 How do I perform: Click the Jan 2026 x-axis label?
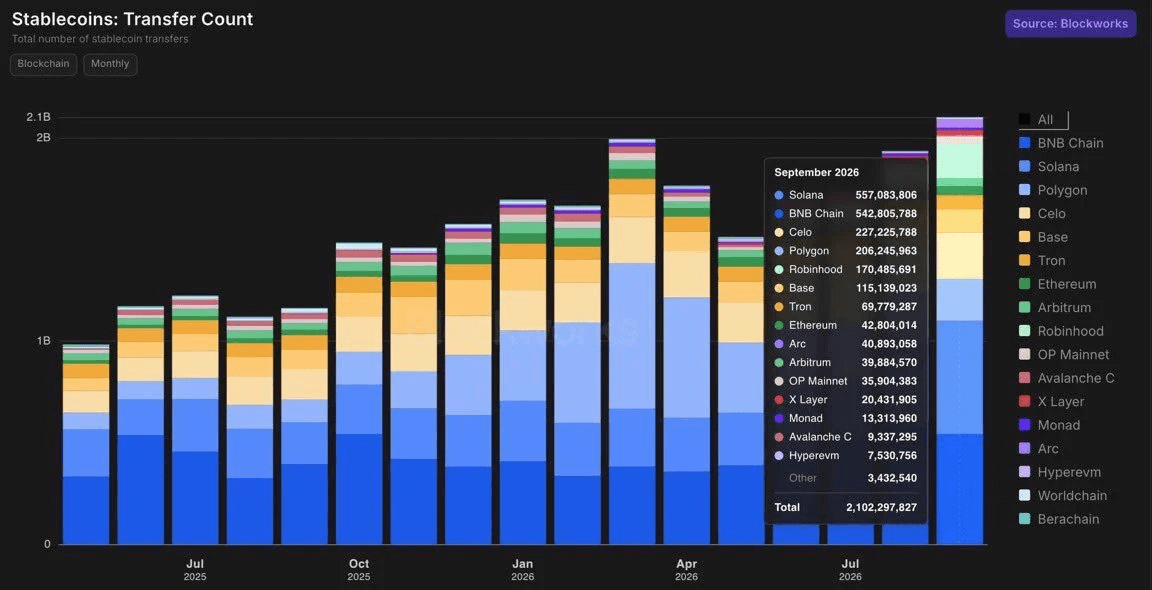[522, 569]
